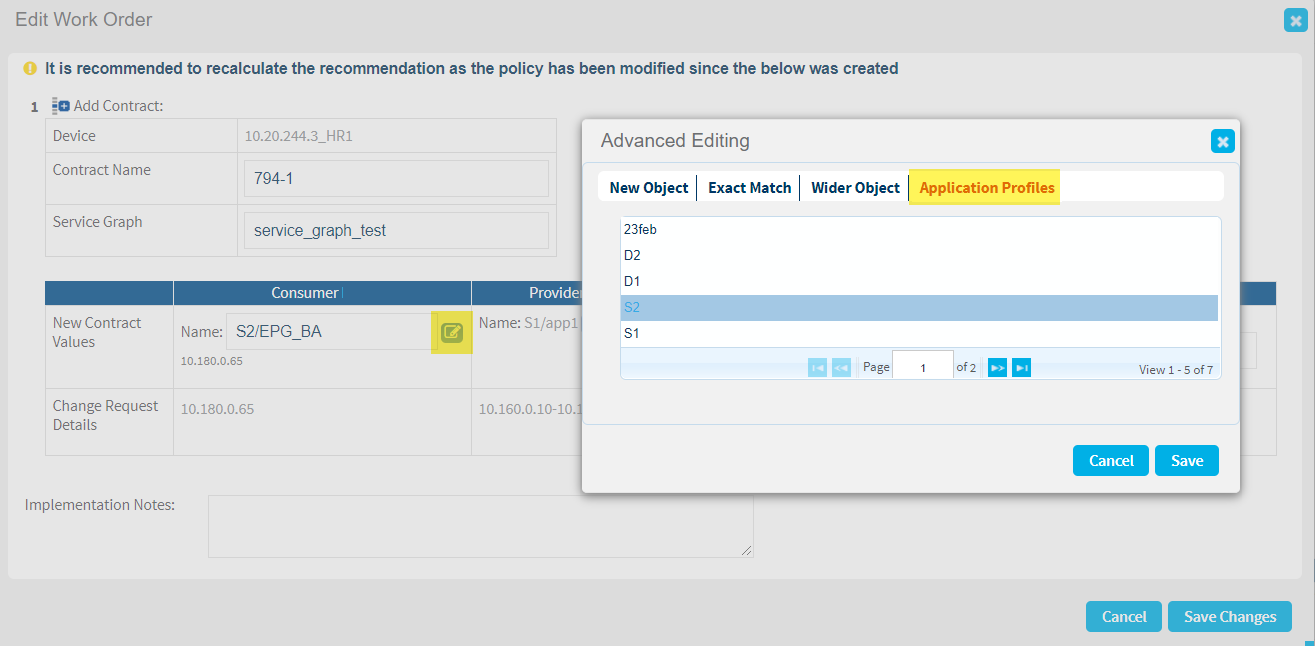Screen dimensions: 1315x646
Task: Close the Advanced Editing dialog
Action: coord(1222,142)
